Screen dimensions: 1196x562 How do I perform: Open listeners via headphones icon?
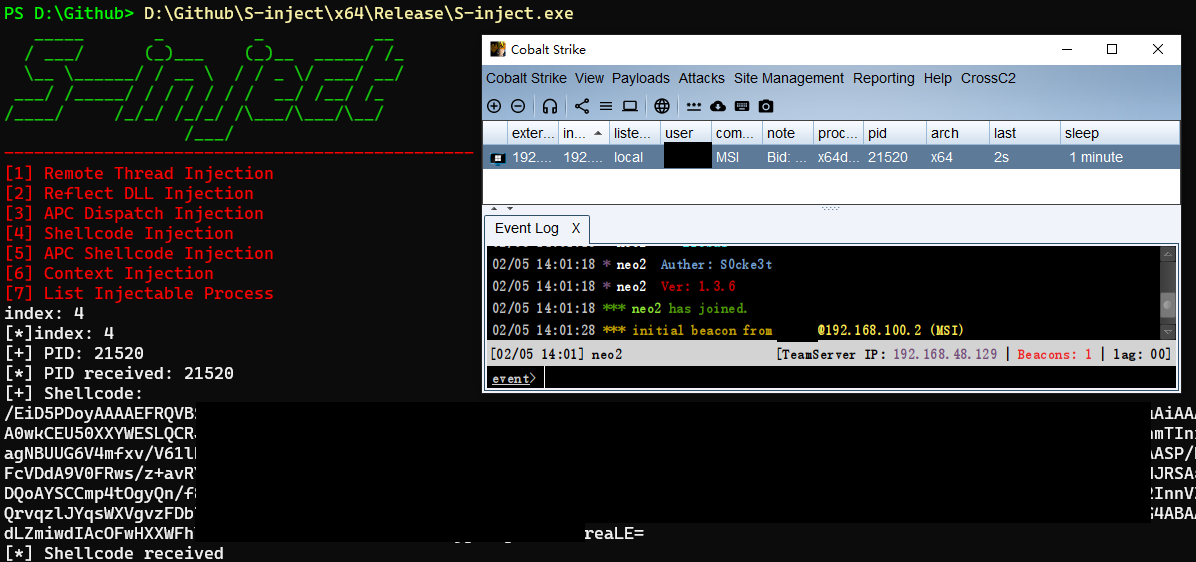pos(549,106)
